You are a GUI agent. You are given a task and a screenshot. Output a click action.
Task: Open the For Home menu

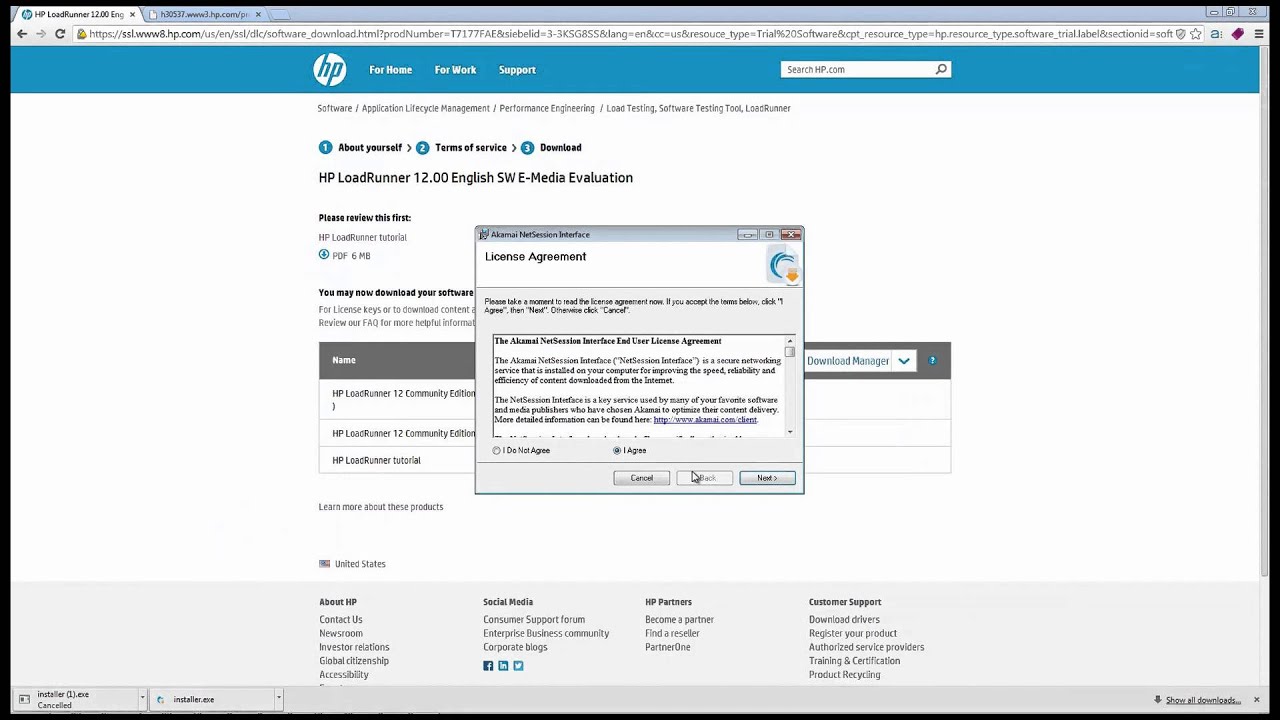pyautogui.click(x=390, y=70)
